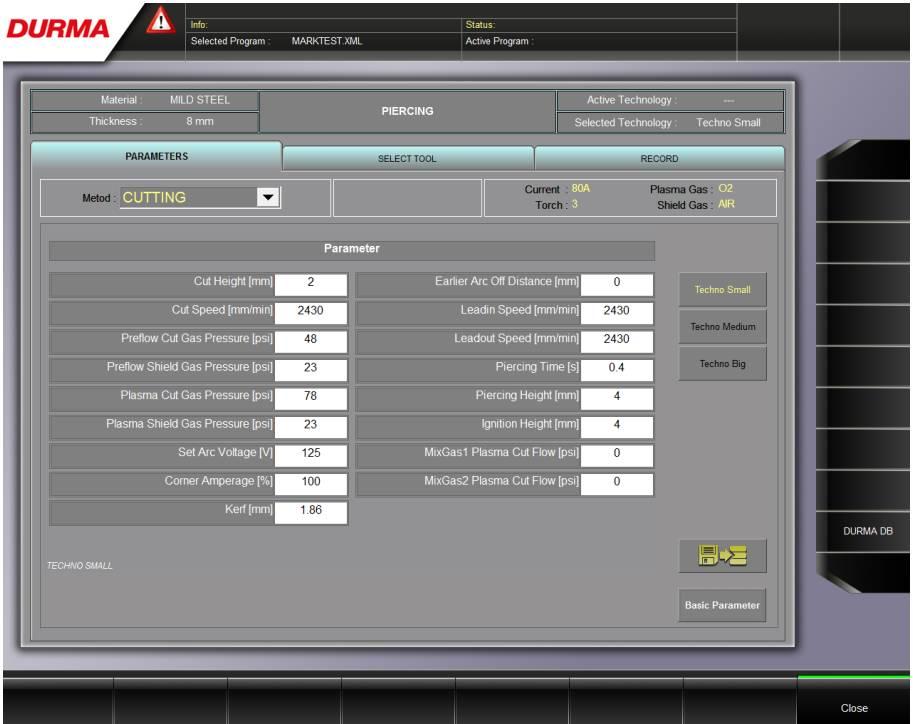Click the Set Arc Voltage input
The width and height of the screenshot is (913, 724).
tap(311, 453)
